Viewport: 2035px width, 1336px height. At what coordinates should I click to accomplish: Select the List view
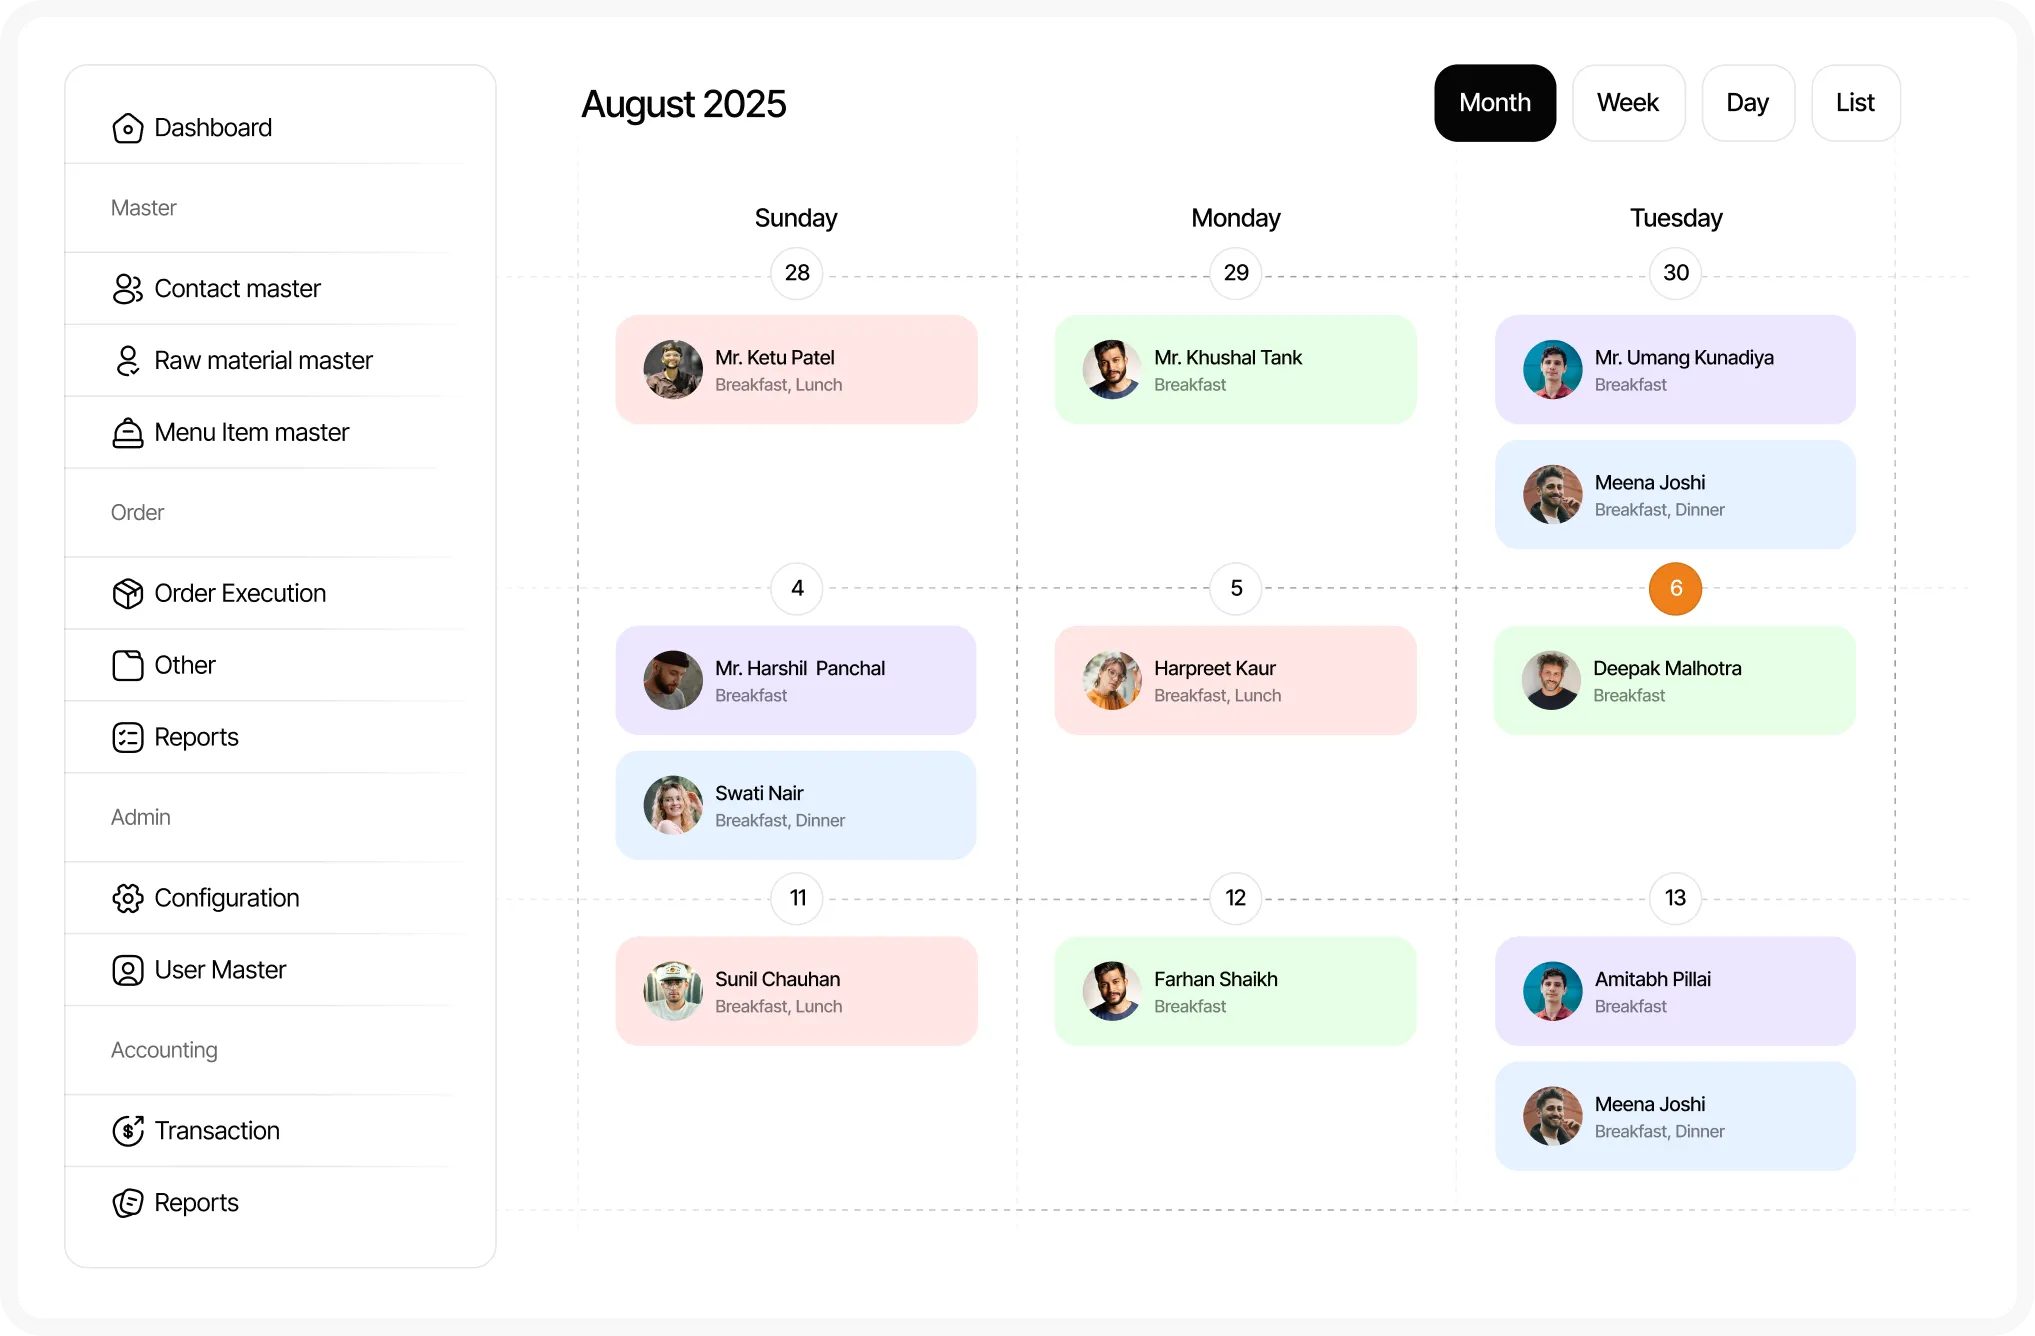pos(1855,102)
